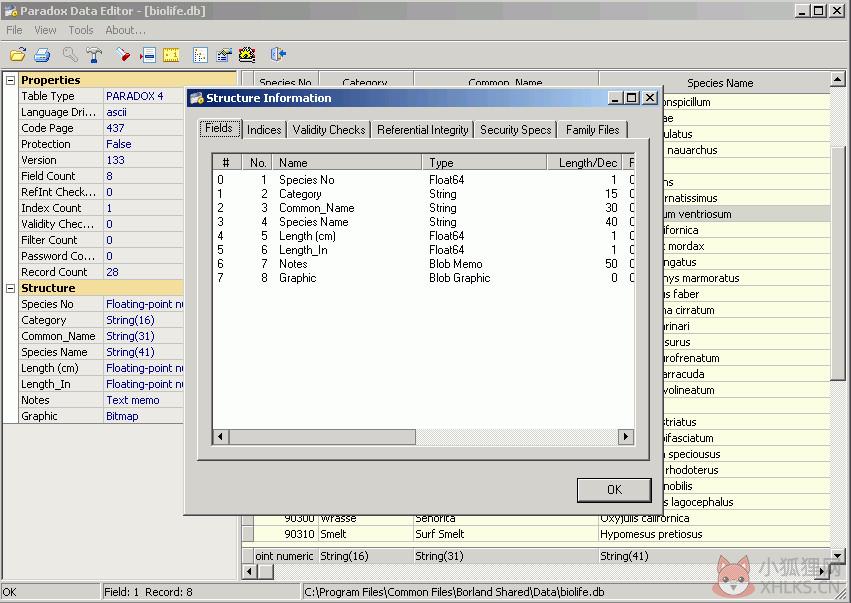Viewport: 851px width, 603px height.
Task: Click the Table Type property row
Action: pos(101,96)
